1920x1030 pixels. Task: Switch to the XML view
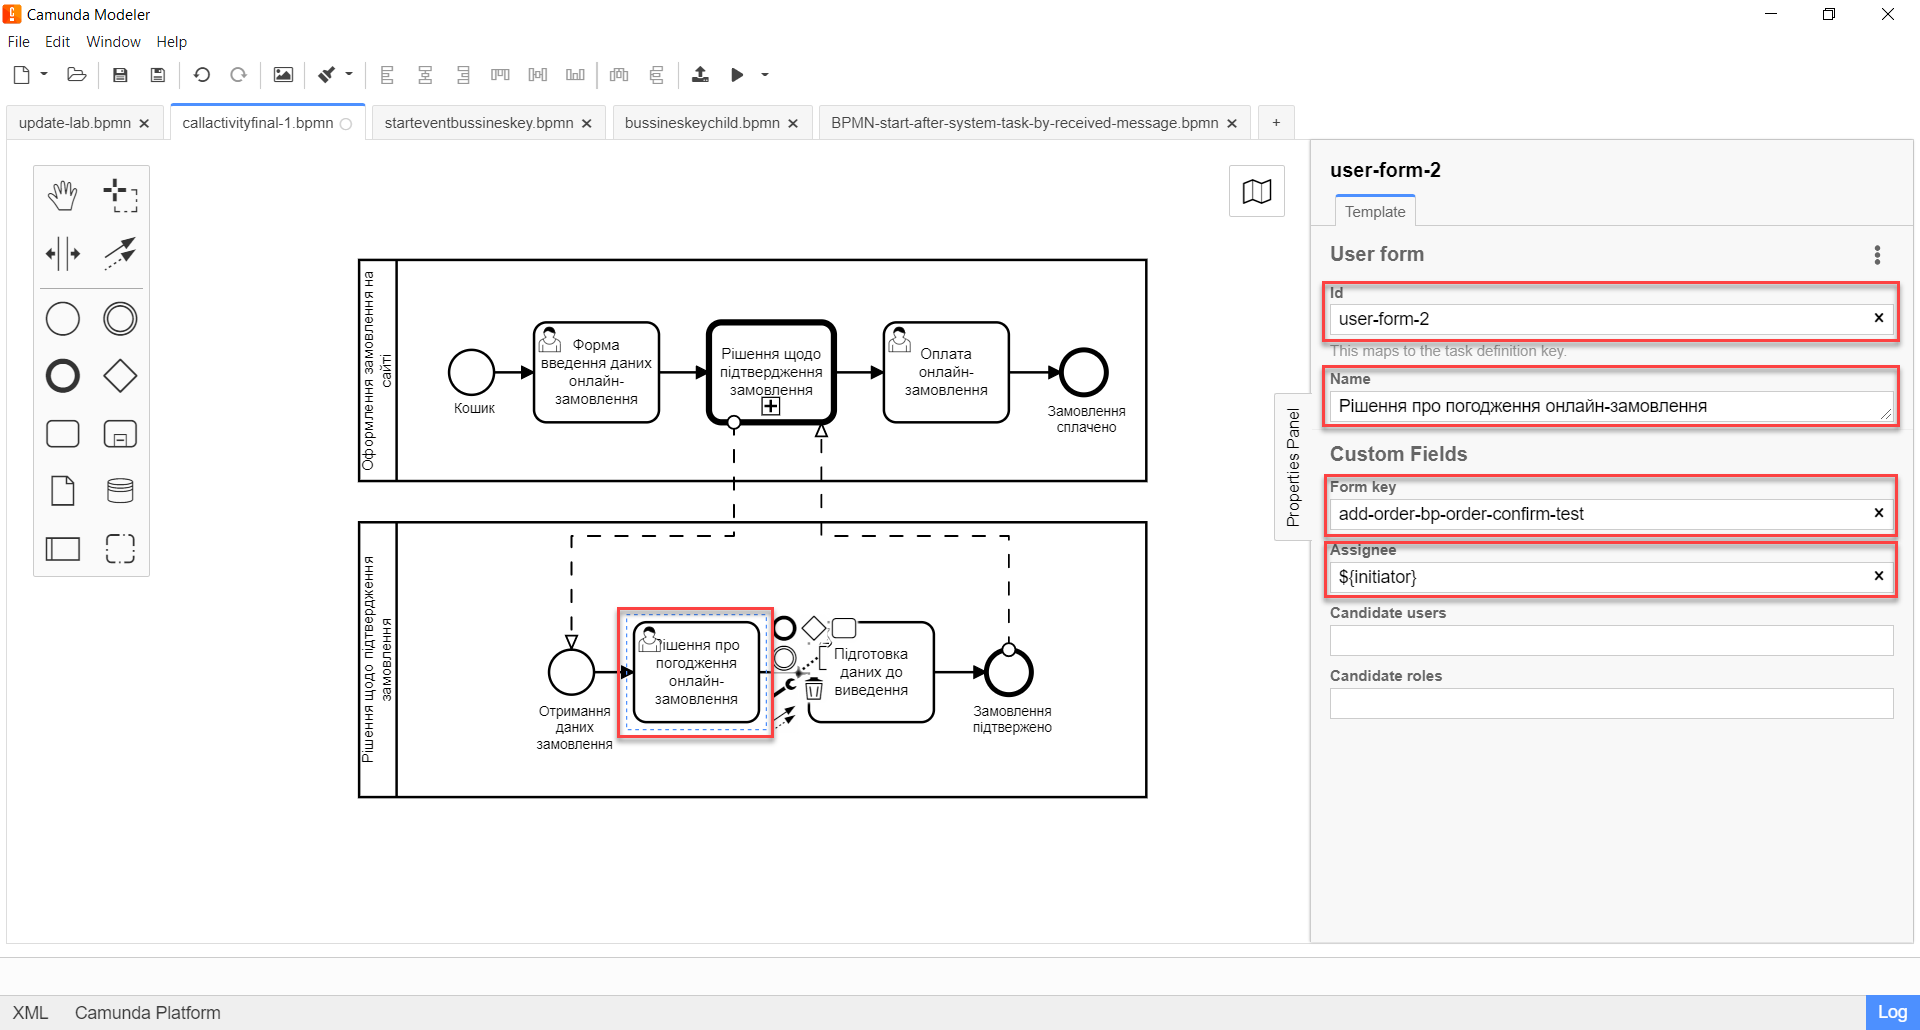(x=30, y=1013)
